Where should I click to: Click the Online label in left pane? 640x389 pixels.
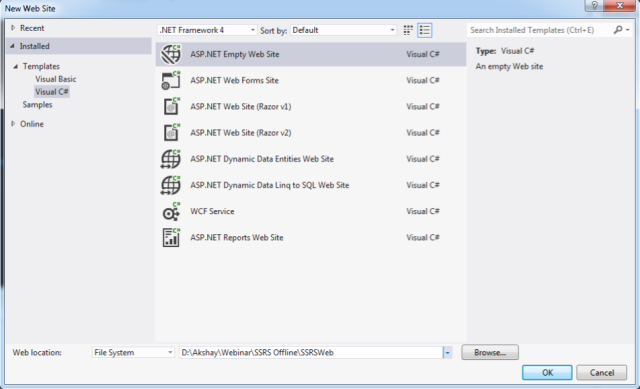[32, 124]
